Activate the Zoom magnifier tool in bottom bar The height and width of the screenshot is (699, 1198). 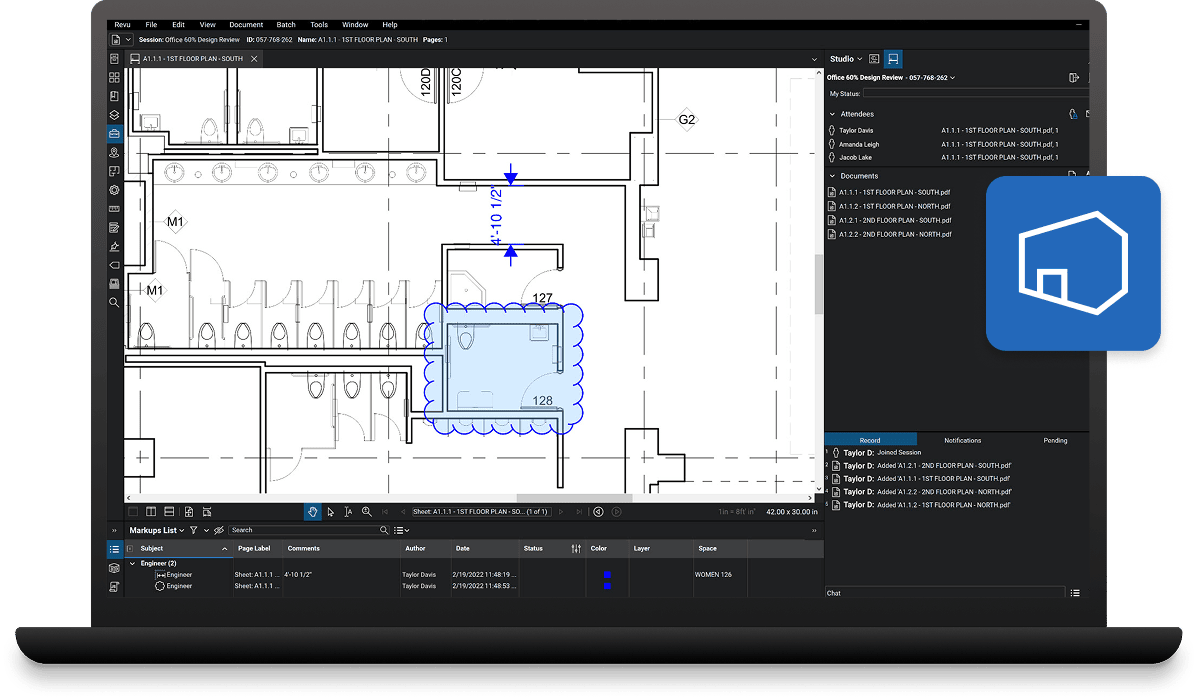tap(366, 511)
